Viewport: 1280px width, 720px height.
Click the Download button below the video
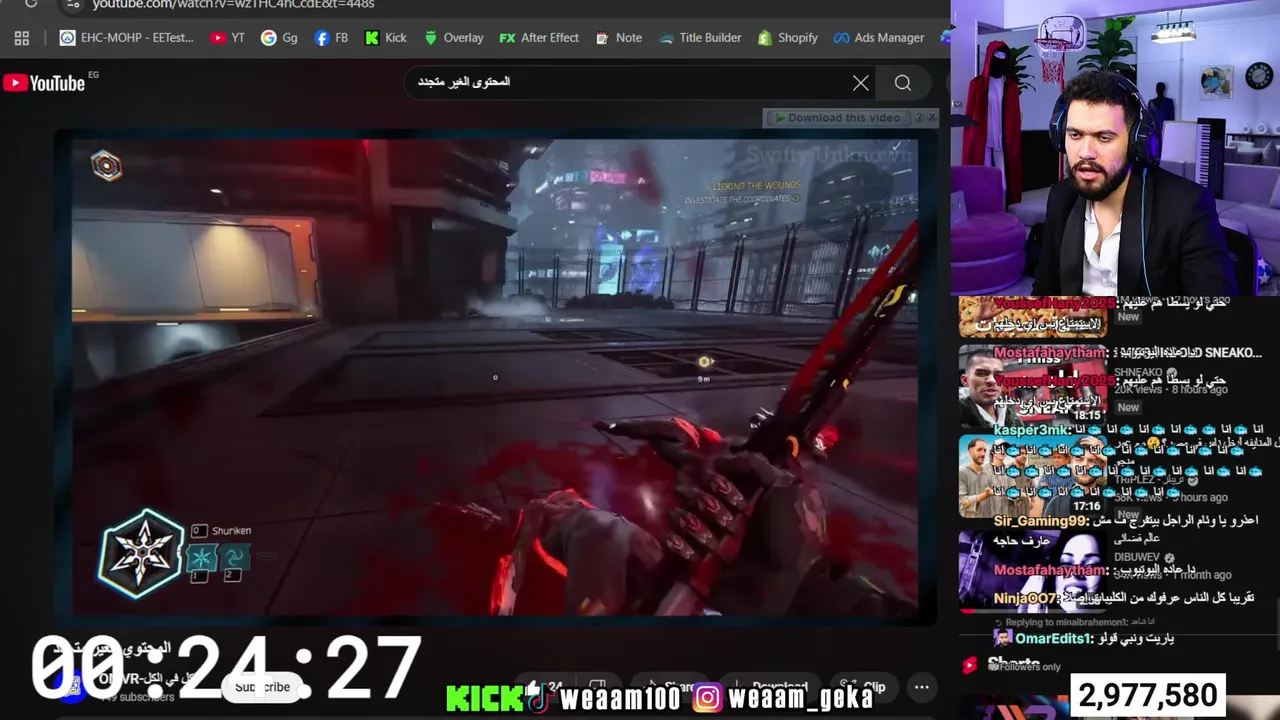click(772, 687)
